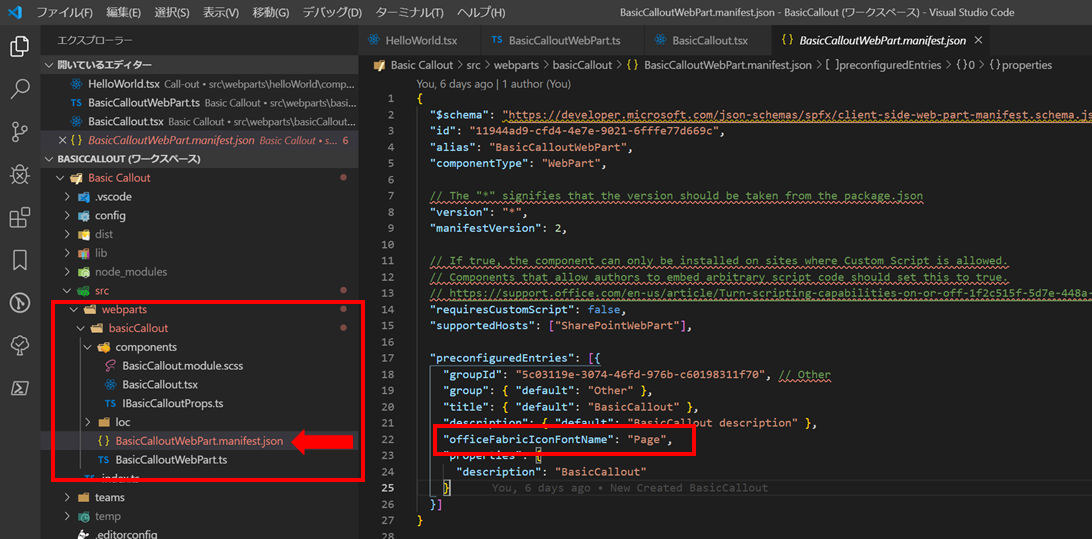
Task: Open the デバッグ(D) menu
Action: pyautogui.click(x=333, y=13)
